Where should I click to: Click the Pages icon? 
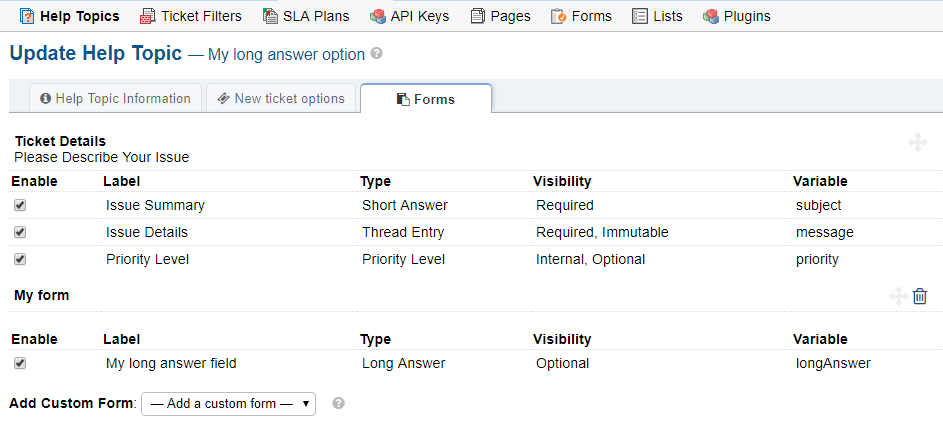pyautogui.click(x=478, y=16)
